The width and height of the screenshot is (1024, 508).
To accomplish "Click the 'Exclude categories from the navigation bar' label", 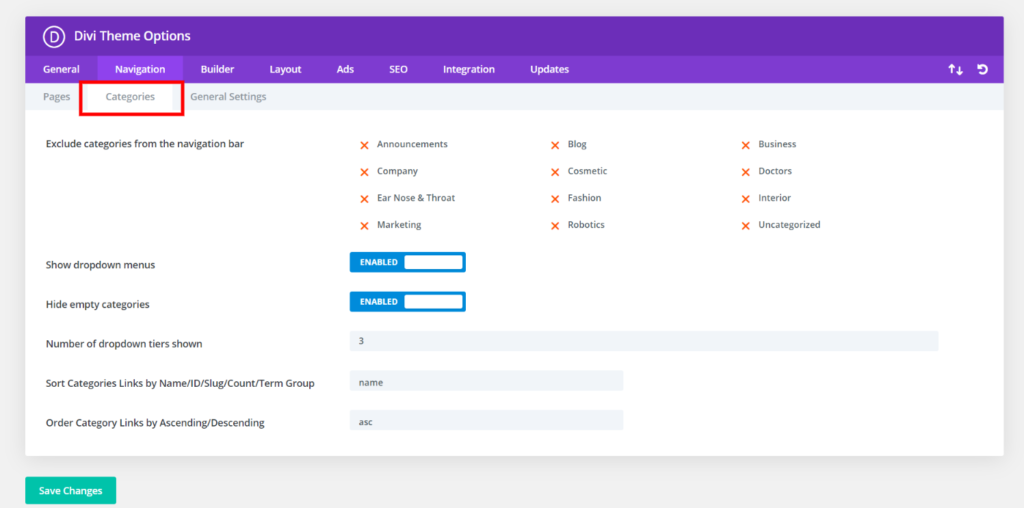I will pyautogui.click(x=145, y=144).
